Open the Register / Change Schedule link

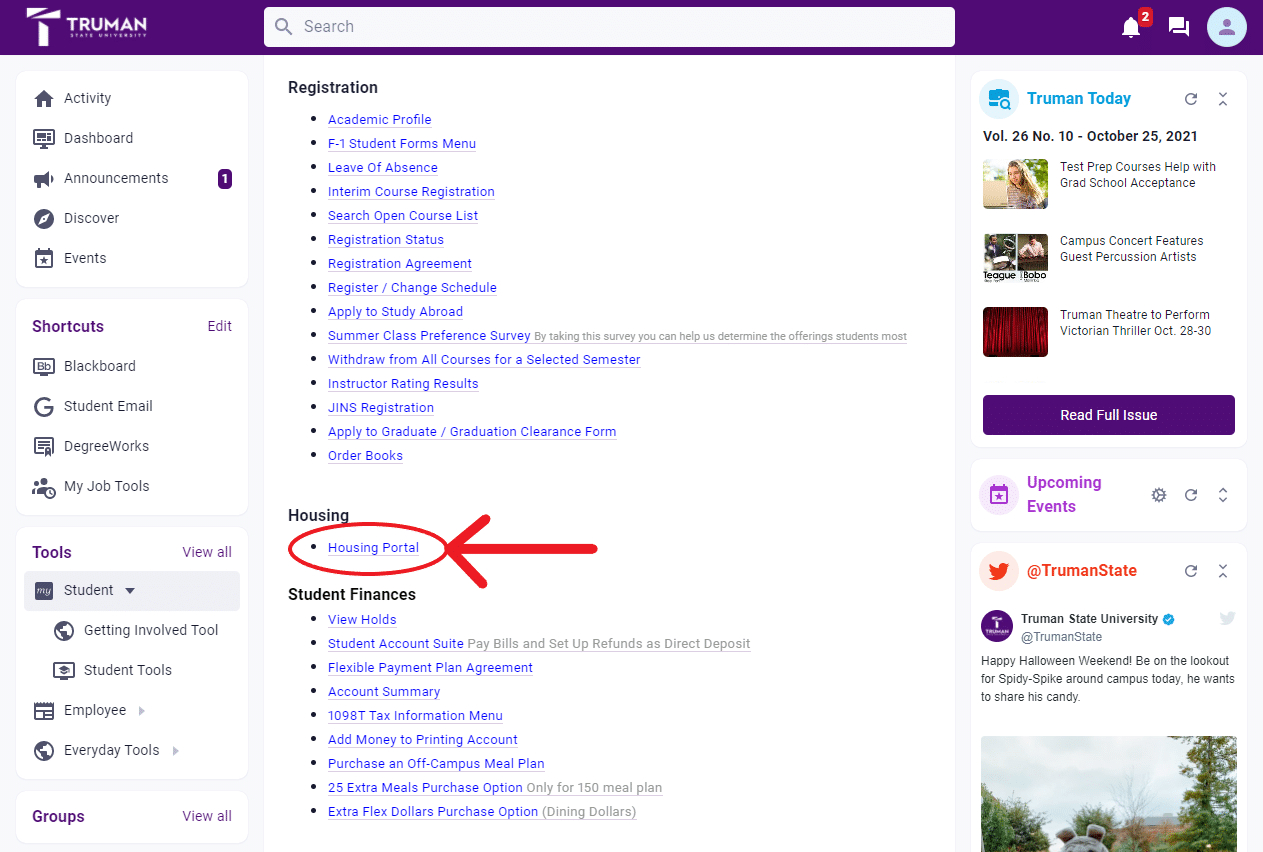412,287
